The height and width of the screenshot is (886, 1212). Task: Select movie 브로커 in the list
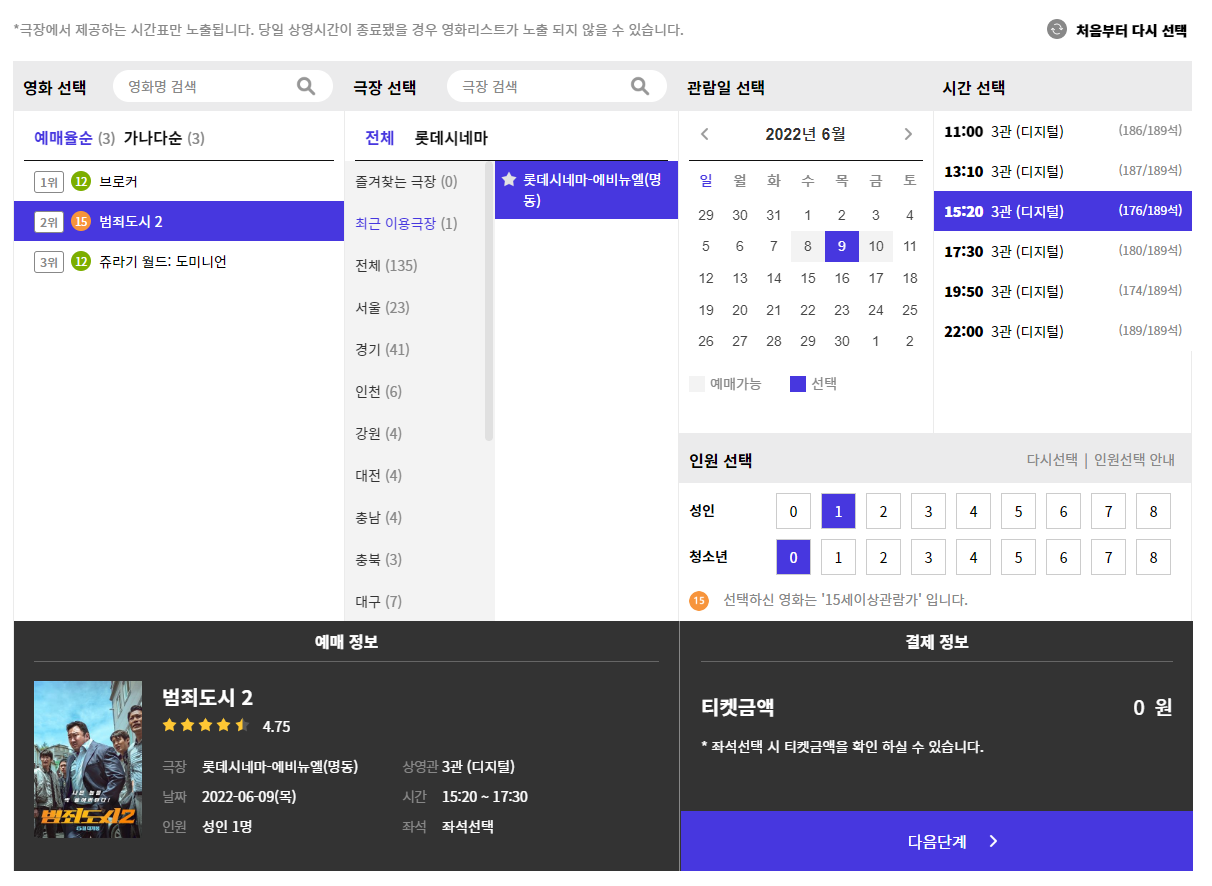tap(179, 181)
